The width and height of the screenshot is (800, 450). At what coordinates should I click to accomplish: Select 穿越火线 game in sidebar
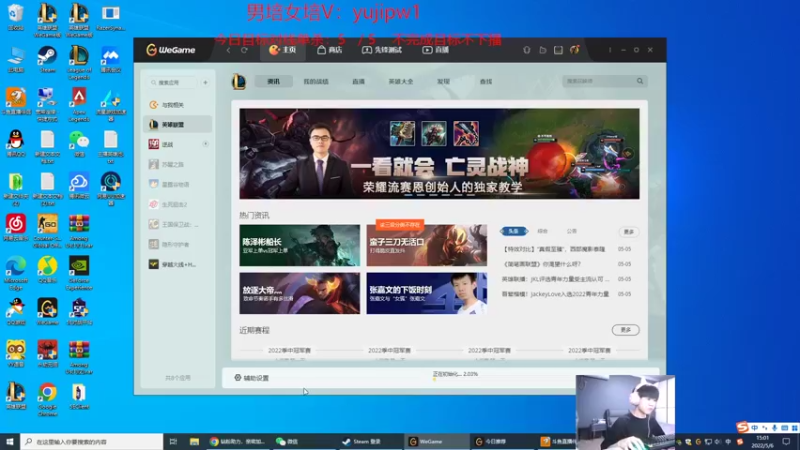(x=177, y=264)
